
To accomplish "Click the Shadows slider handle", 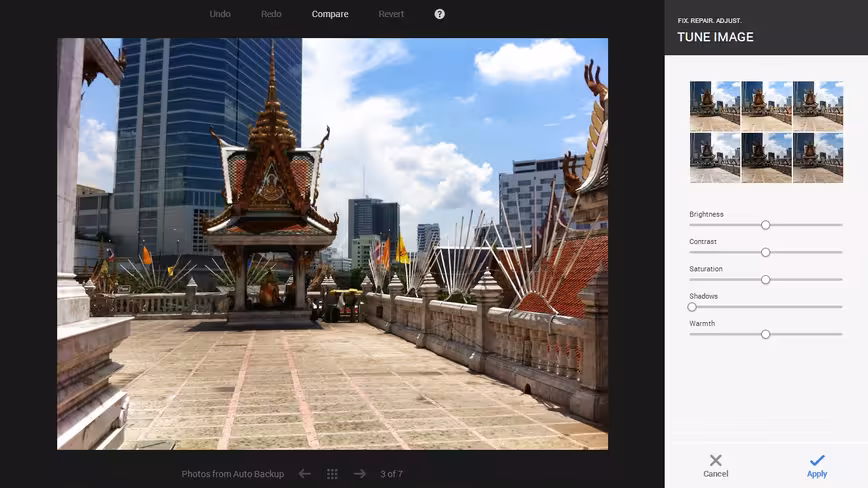I will pyautogui.click(x=692, y=307).
